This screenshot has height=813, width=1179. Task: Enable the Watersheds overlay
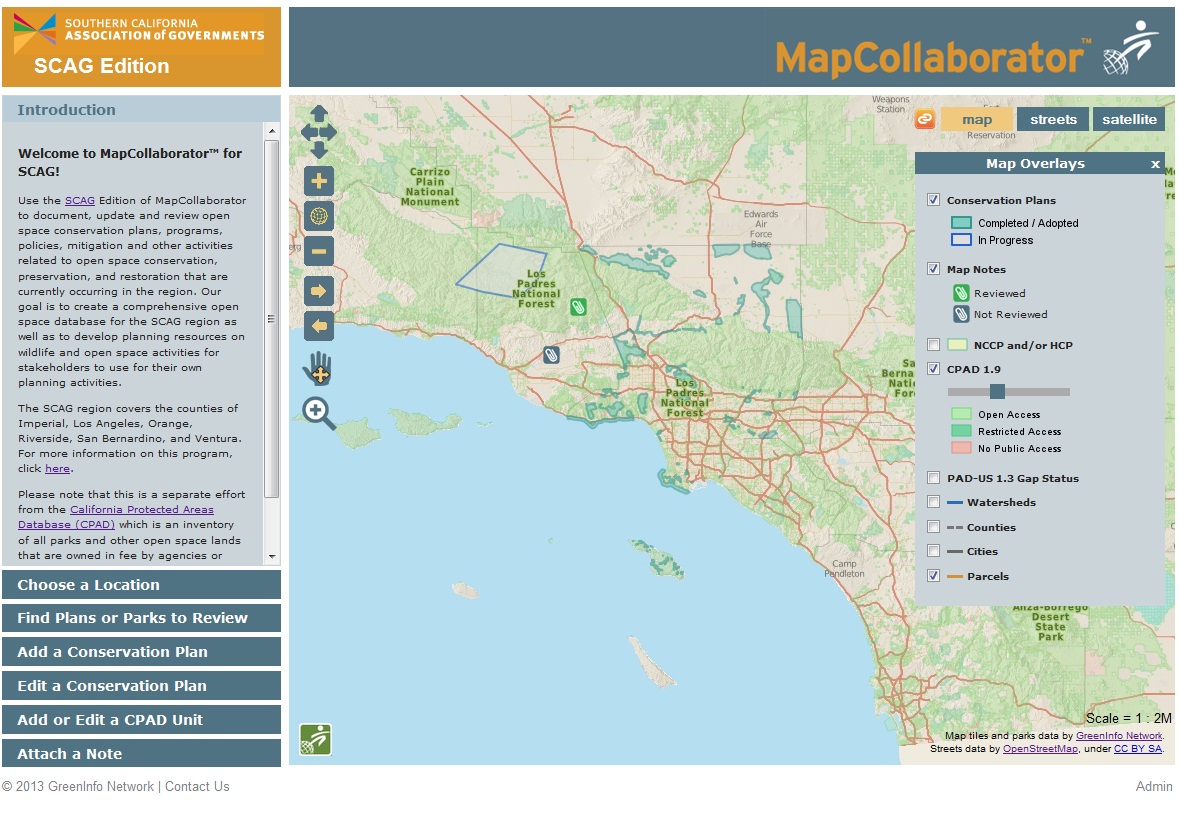click(x=933, y=502)
